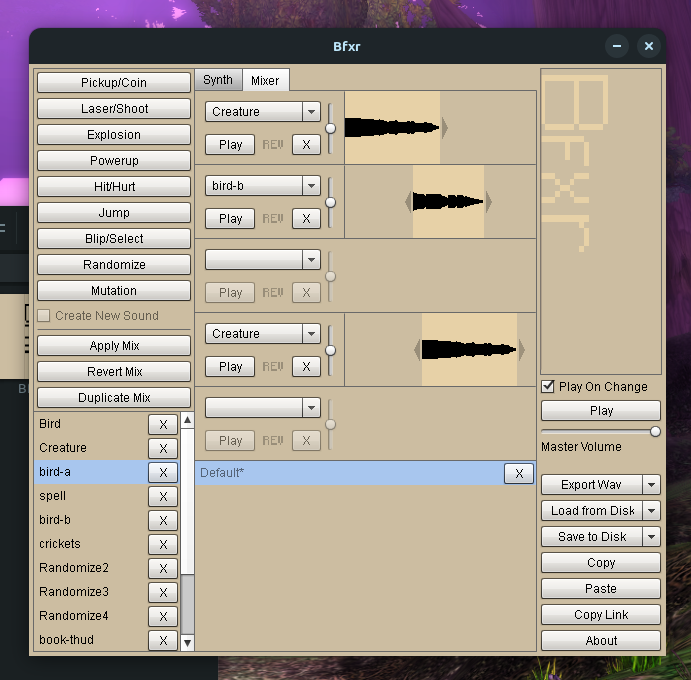691x680 pixels.
Task: Click the Paste button
Action: [601, 589]
